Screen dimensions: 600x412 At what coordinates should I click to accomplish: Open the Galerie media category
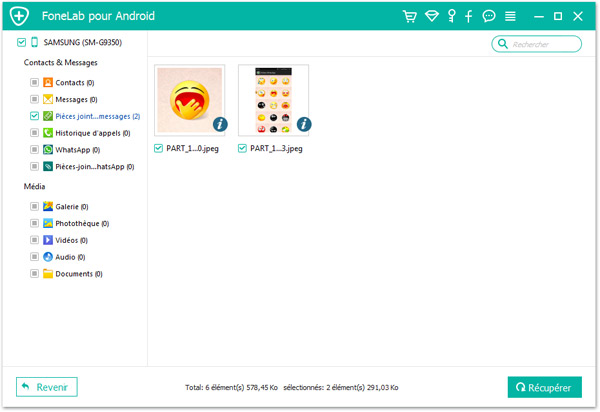(71, 207)
